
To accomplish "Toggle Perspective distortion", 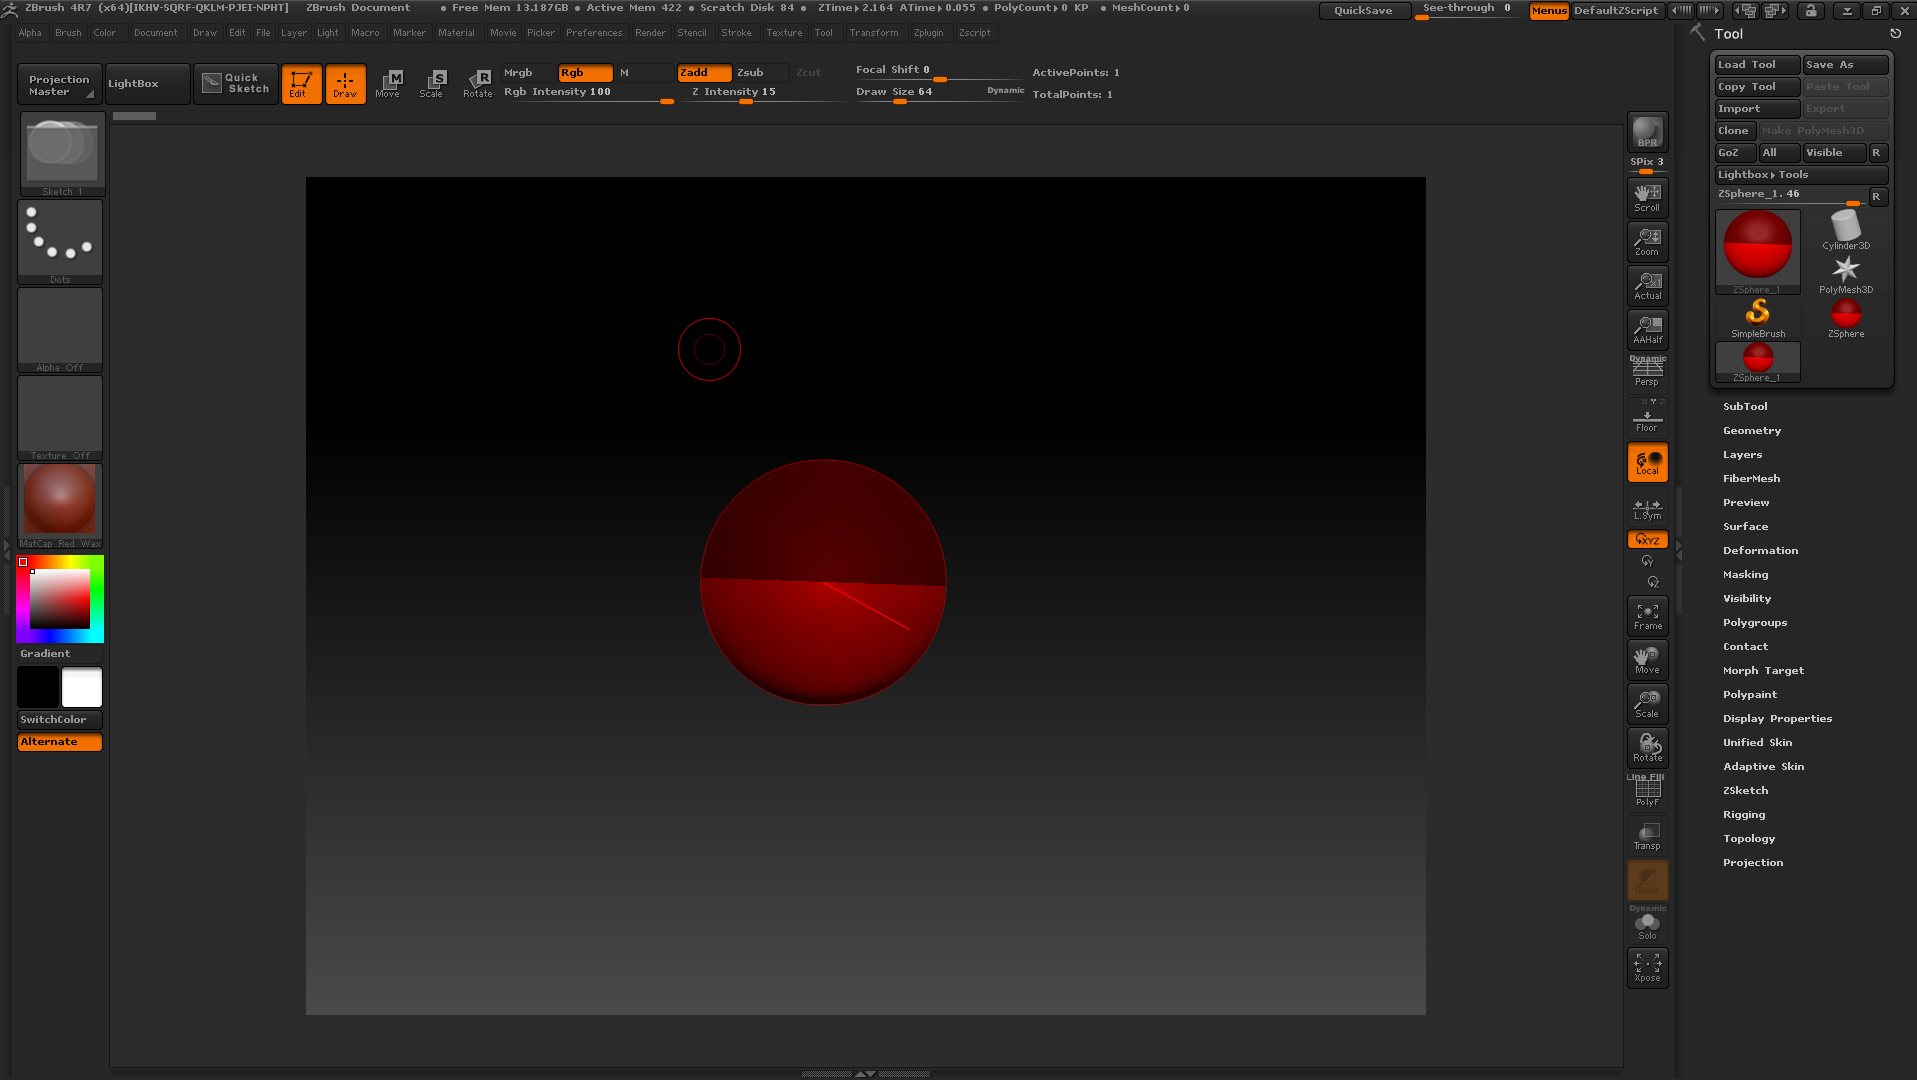I will [x=1647, y=371].
